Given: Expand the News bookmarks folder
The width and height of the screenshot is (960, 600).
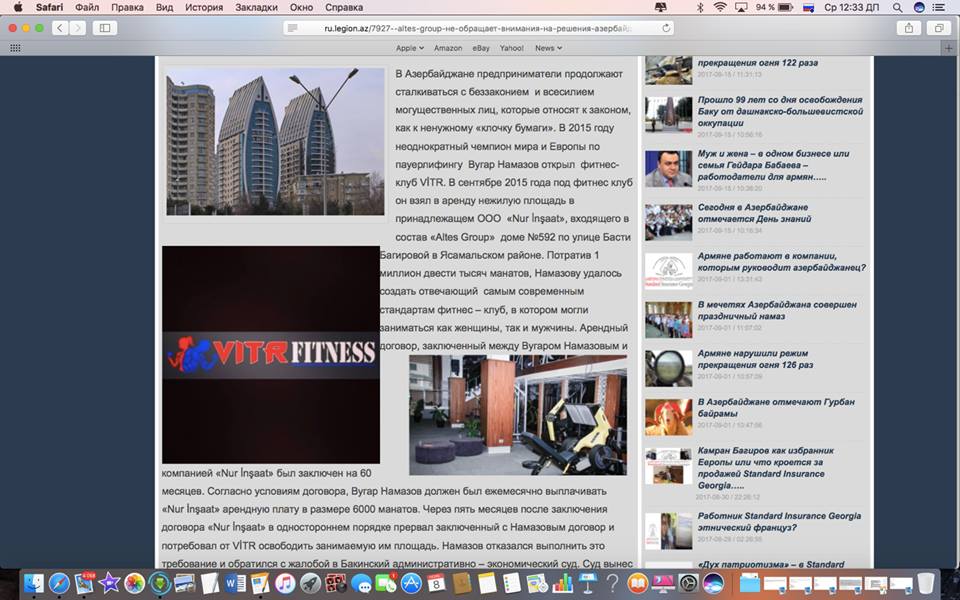Looking at the screenshot, I should [548, 48].
